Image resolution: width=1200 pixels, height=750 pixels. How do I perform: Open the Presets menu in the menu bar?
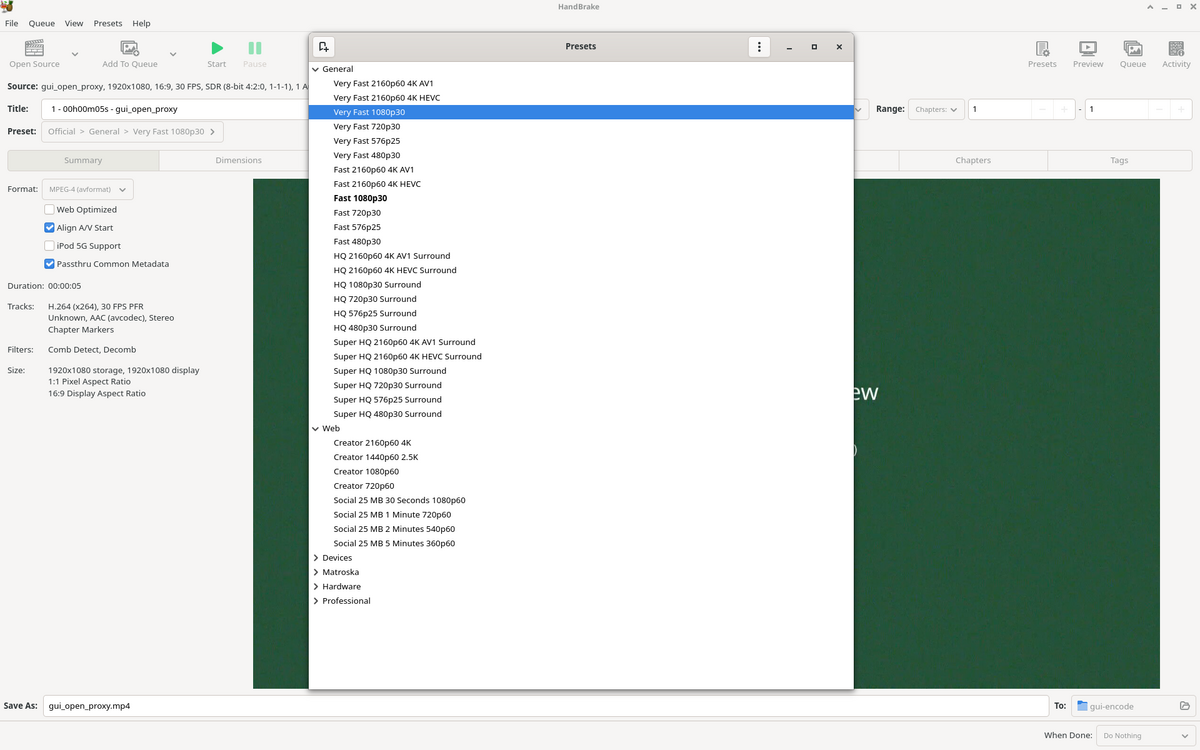(x=108, y=23)
